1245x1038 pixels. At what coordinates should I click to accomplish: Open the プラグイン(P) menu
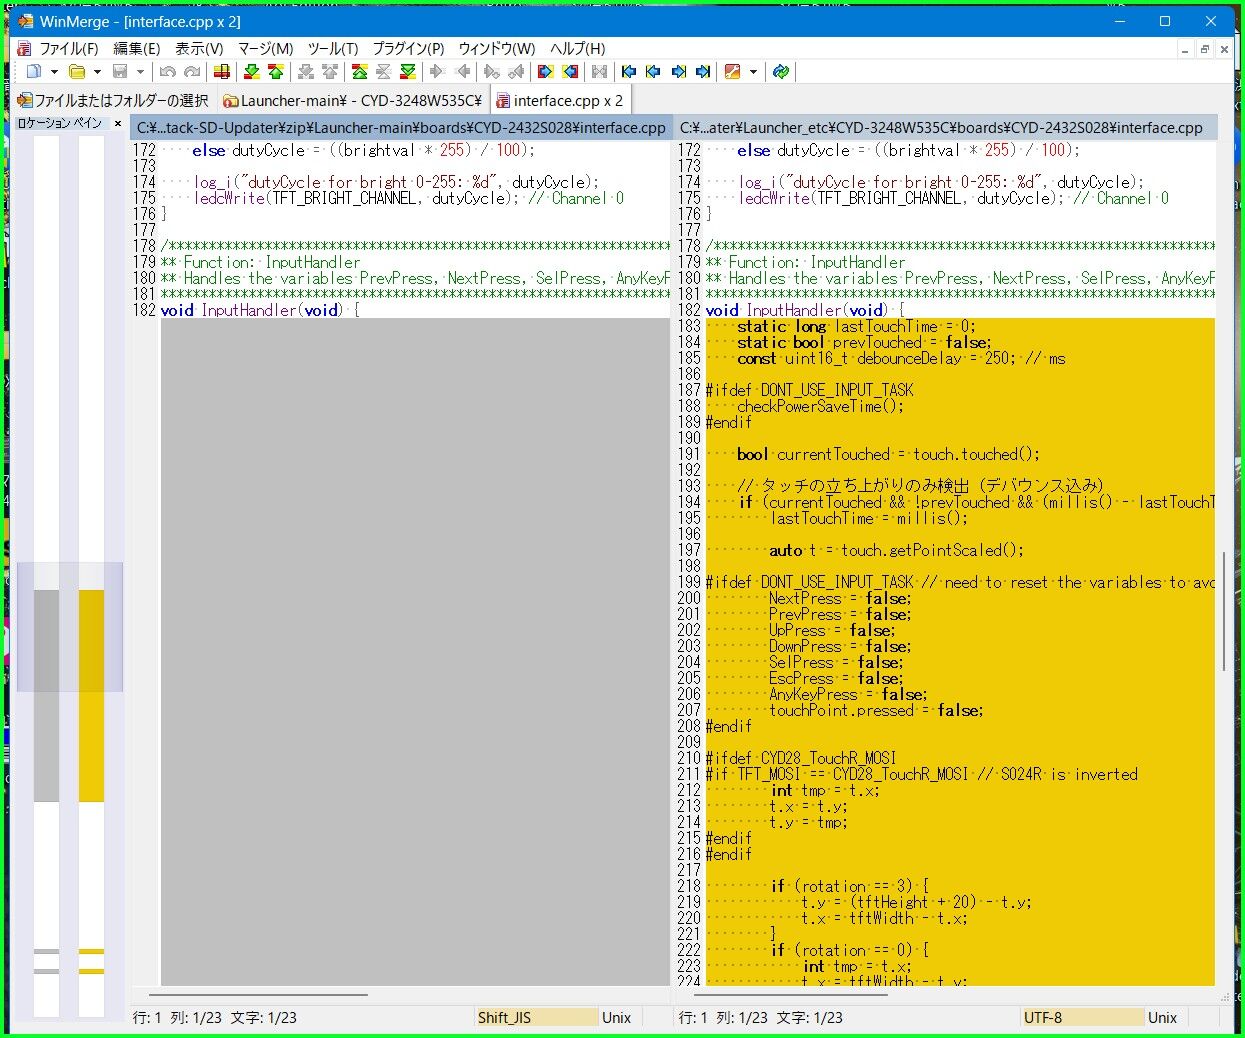click(x=408, y=48)
